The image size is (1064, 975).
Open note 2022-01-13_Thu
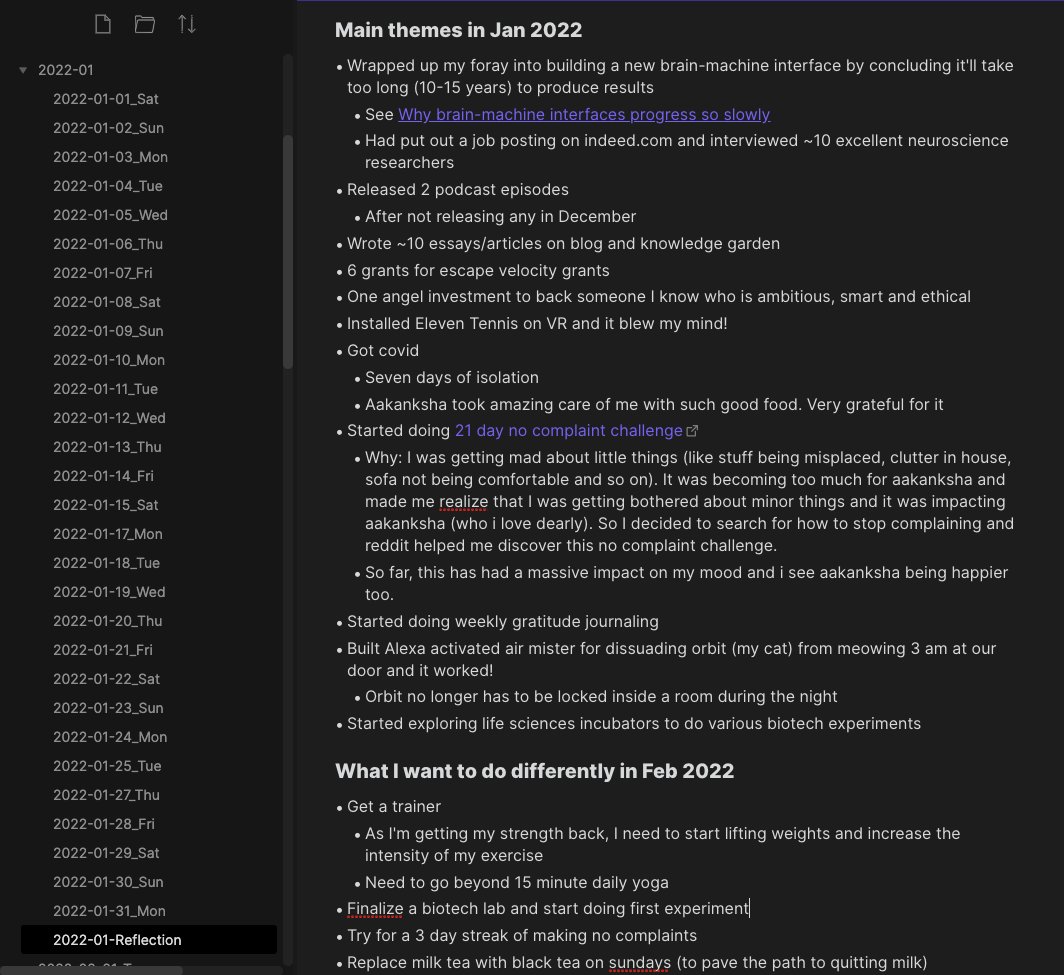(x=107, y=447)
